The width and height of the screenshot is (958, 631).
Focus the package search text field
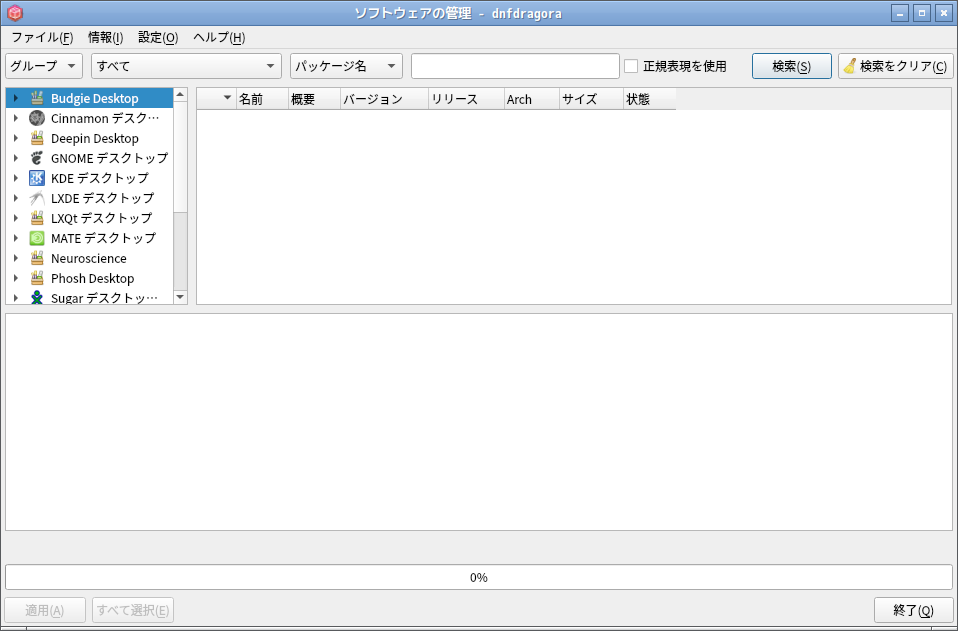tap(516, 66)
